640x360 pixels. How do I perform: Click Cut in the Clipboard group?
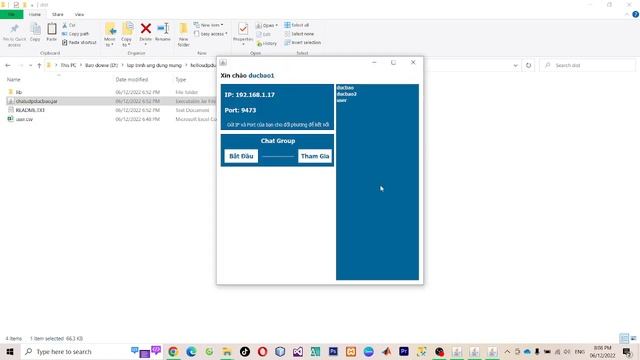69,25
